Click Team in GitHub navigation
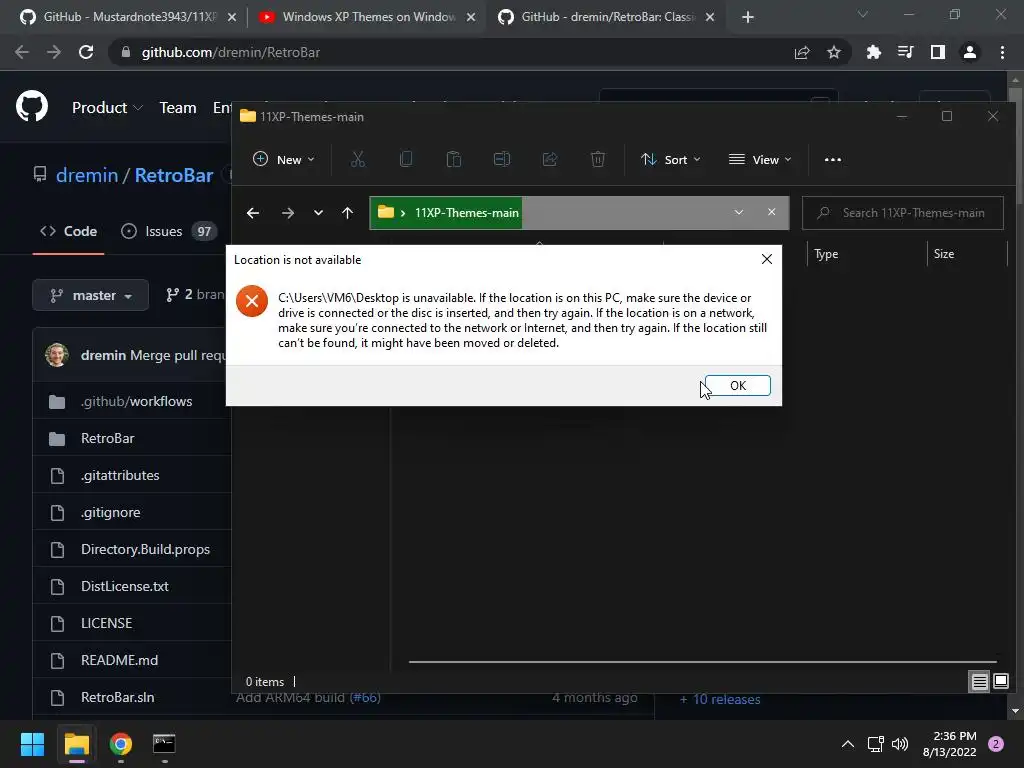Viewport: 1024px width, 768px height. 178,108
